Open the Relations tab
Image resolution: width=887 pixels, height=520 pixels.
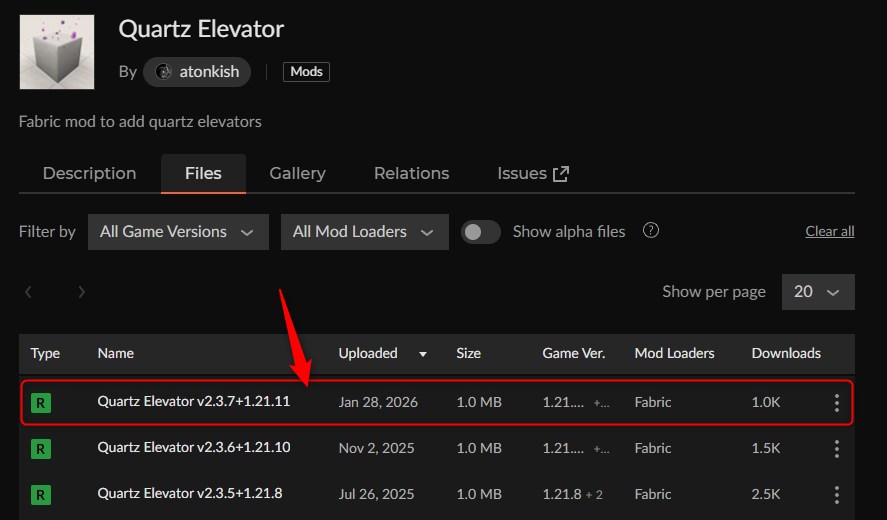pyautogui.click(x=411, y=173)
